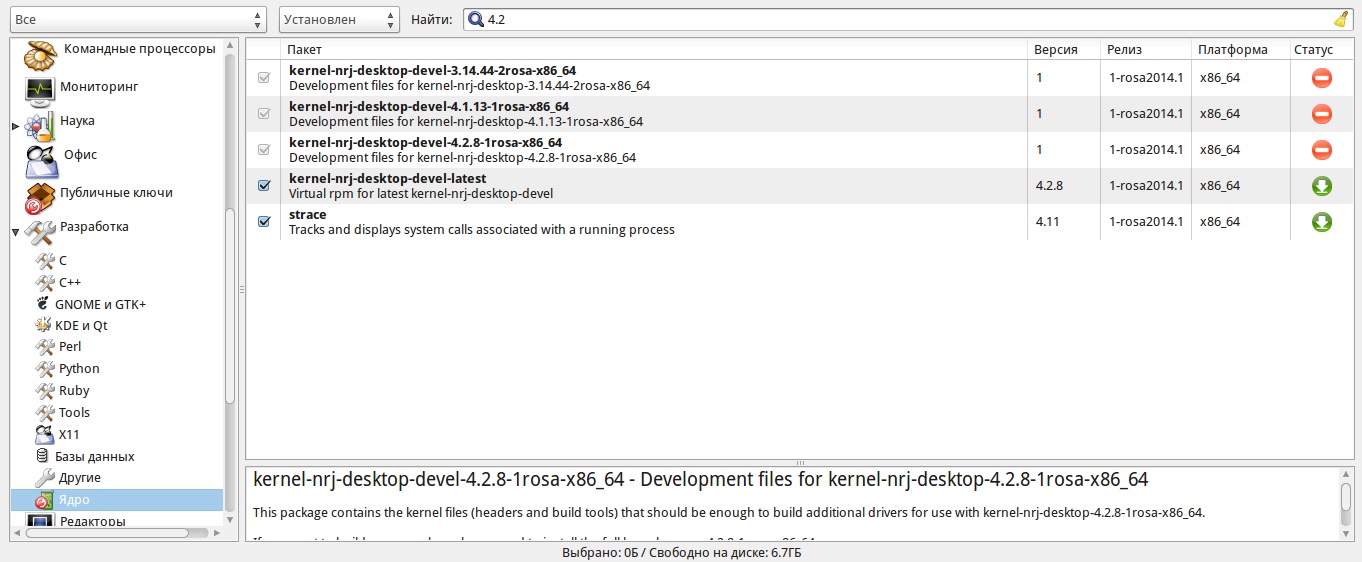The image size is (1362, 562).
Task: Click the icon beside Ядро
Action: (45, 499)
